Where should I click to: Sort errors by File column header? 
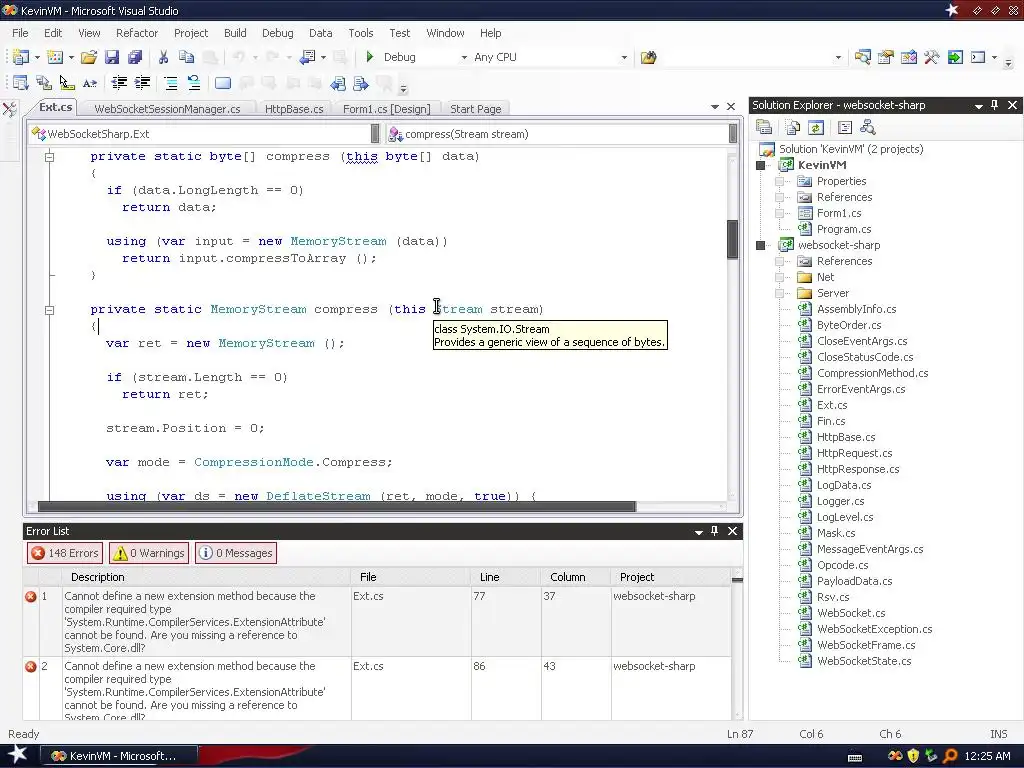(x=411, y=577)
